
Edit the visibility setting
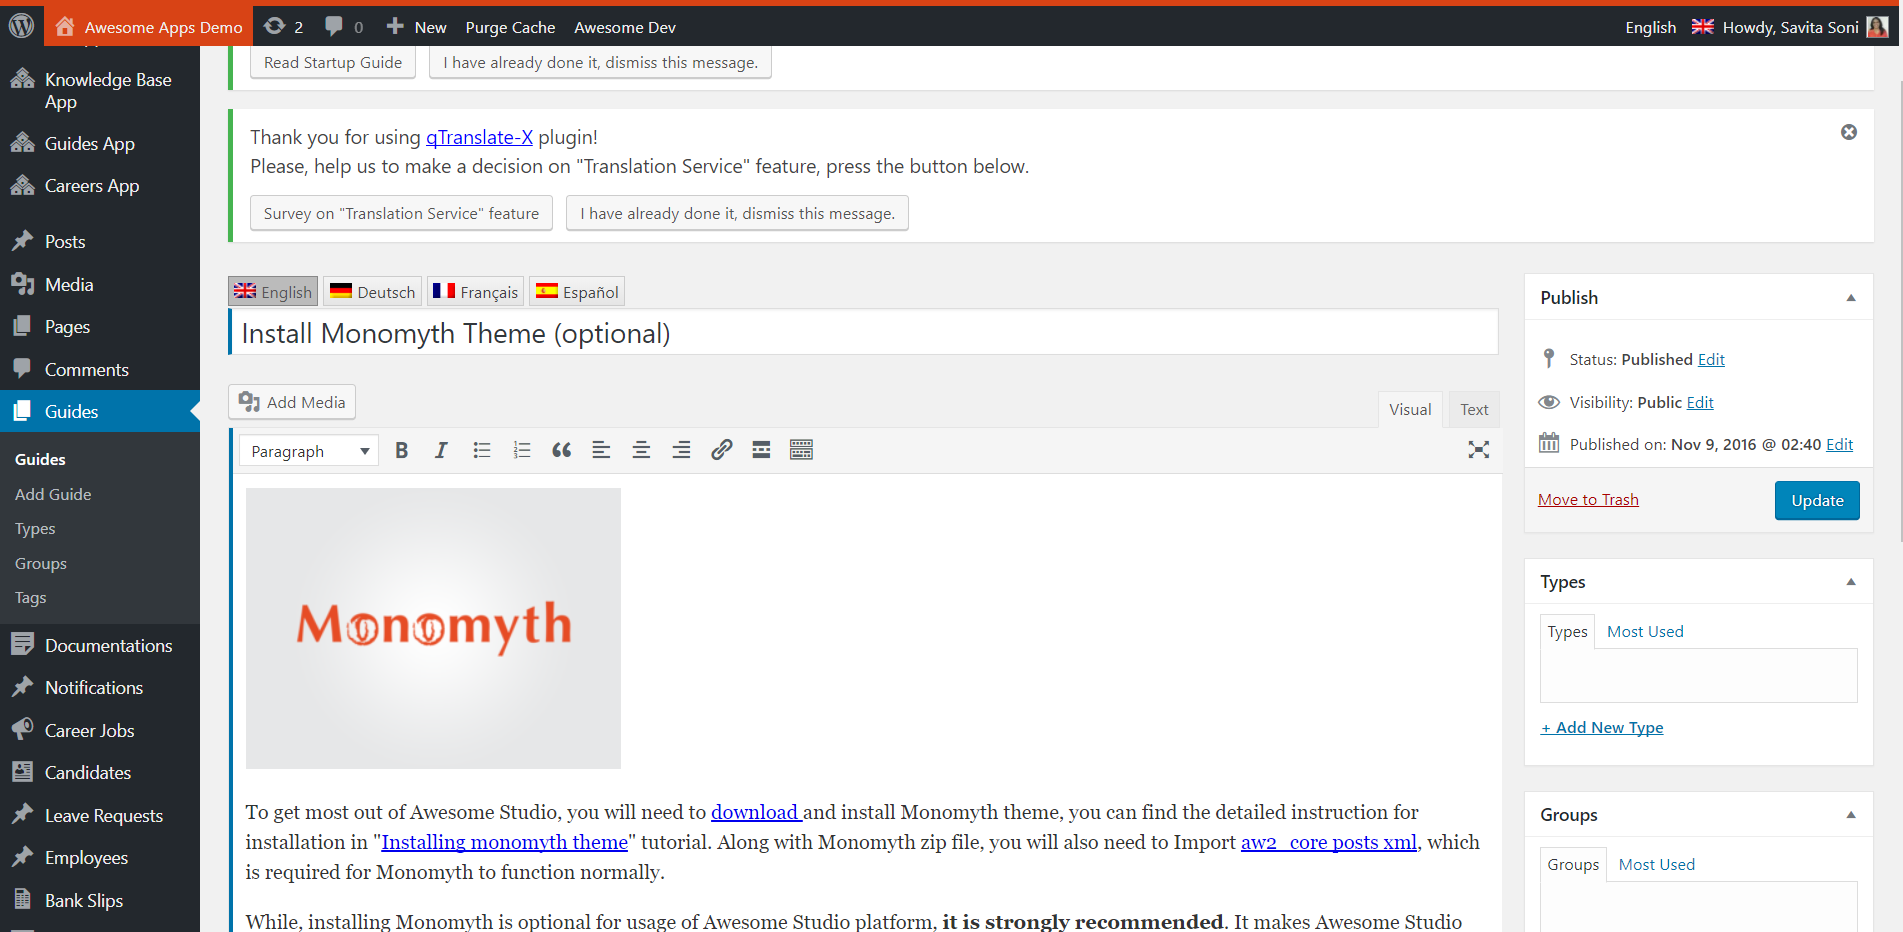point(1700,402)
